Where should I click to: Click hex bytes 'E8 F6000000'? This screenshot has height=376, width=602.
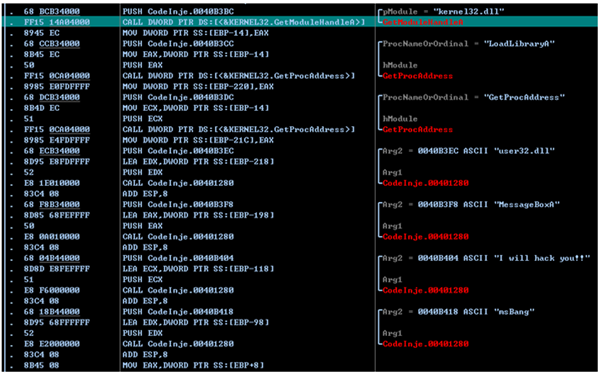tap(52, 290)
